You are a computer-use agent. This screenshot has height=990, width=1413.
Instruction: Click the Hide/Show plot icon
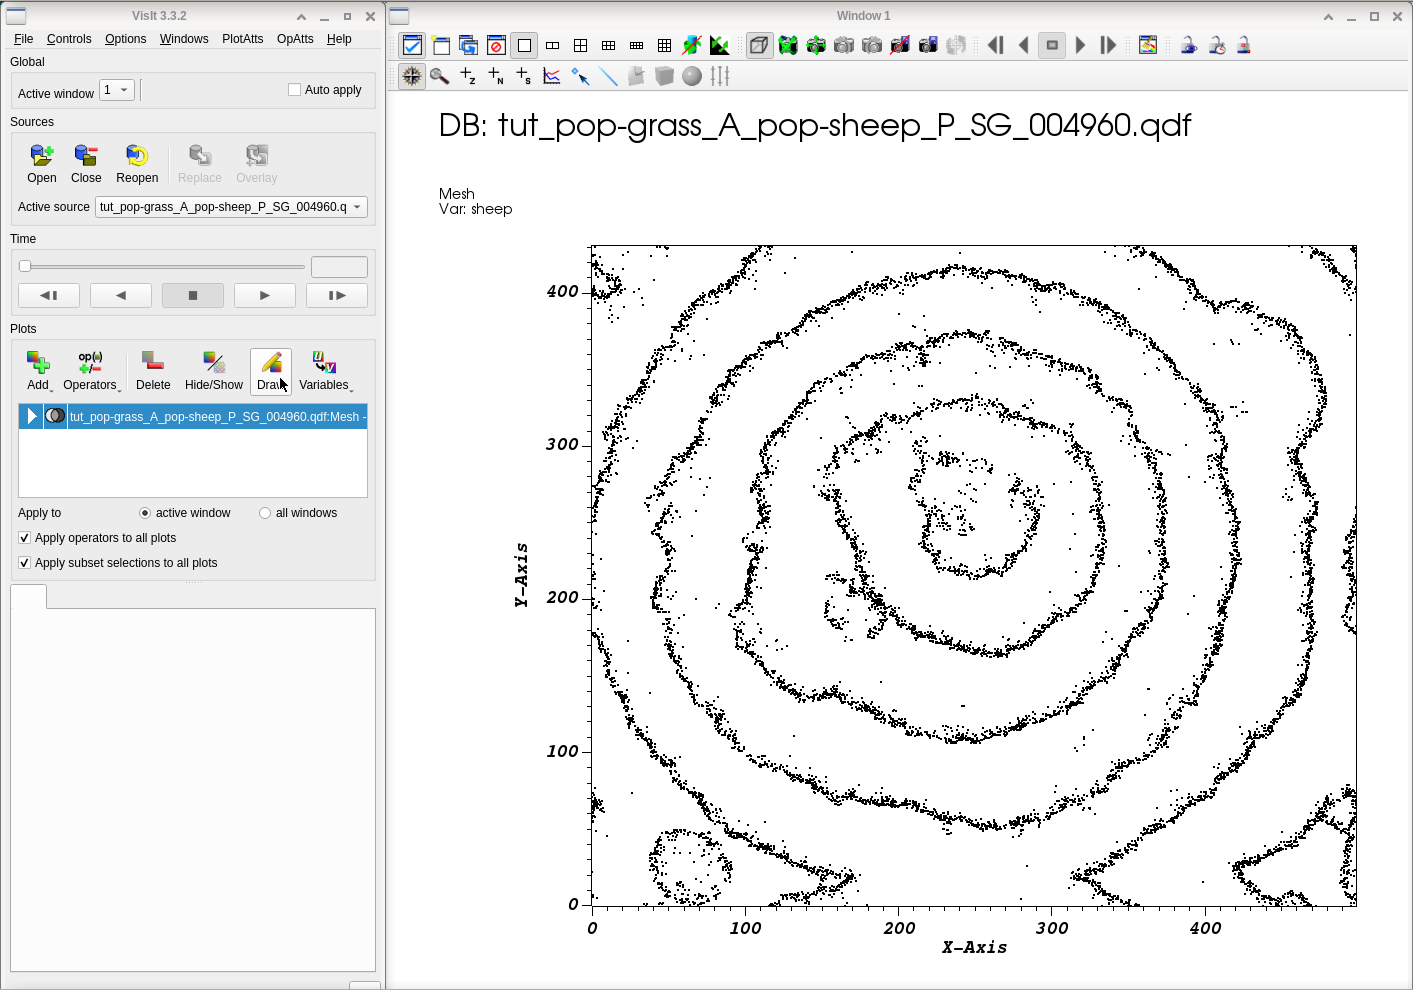tap(213, 363)
